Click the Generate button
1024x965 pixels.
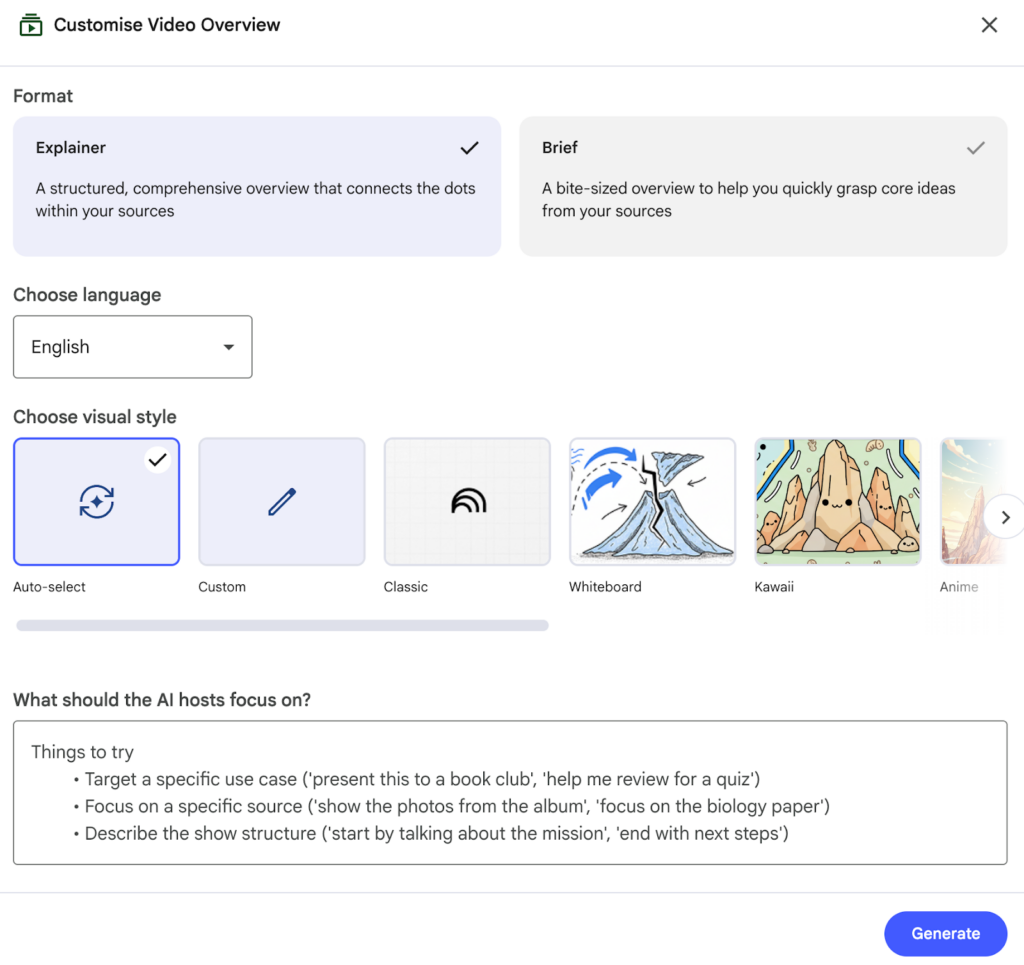coord(945,933)
